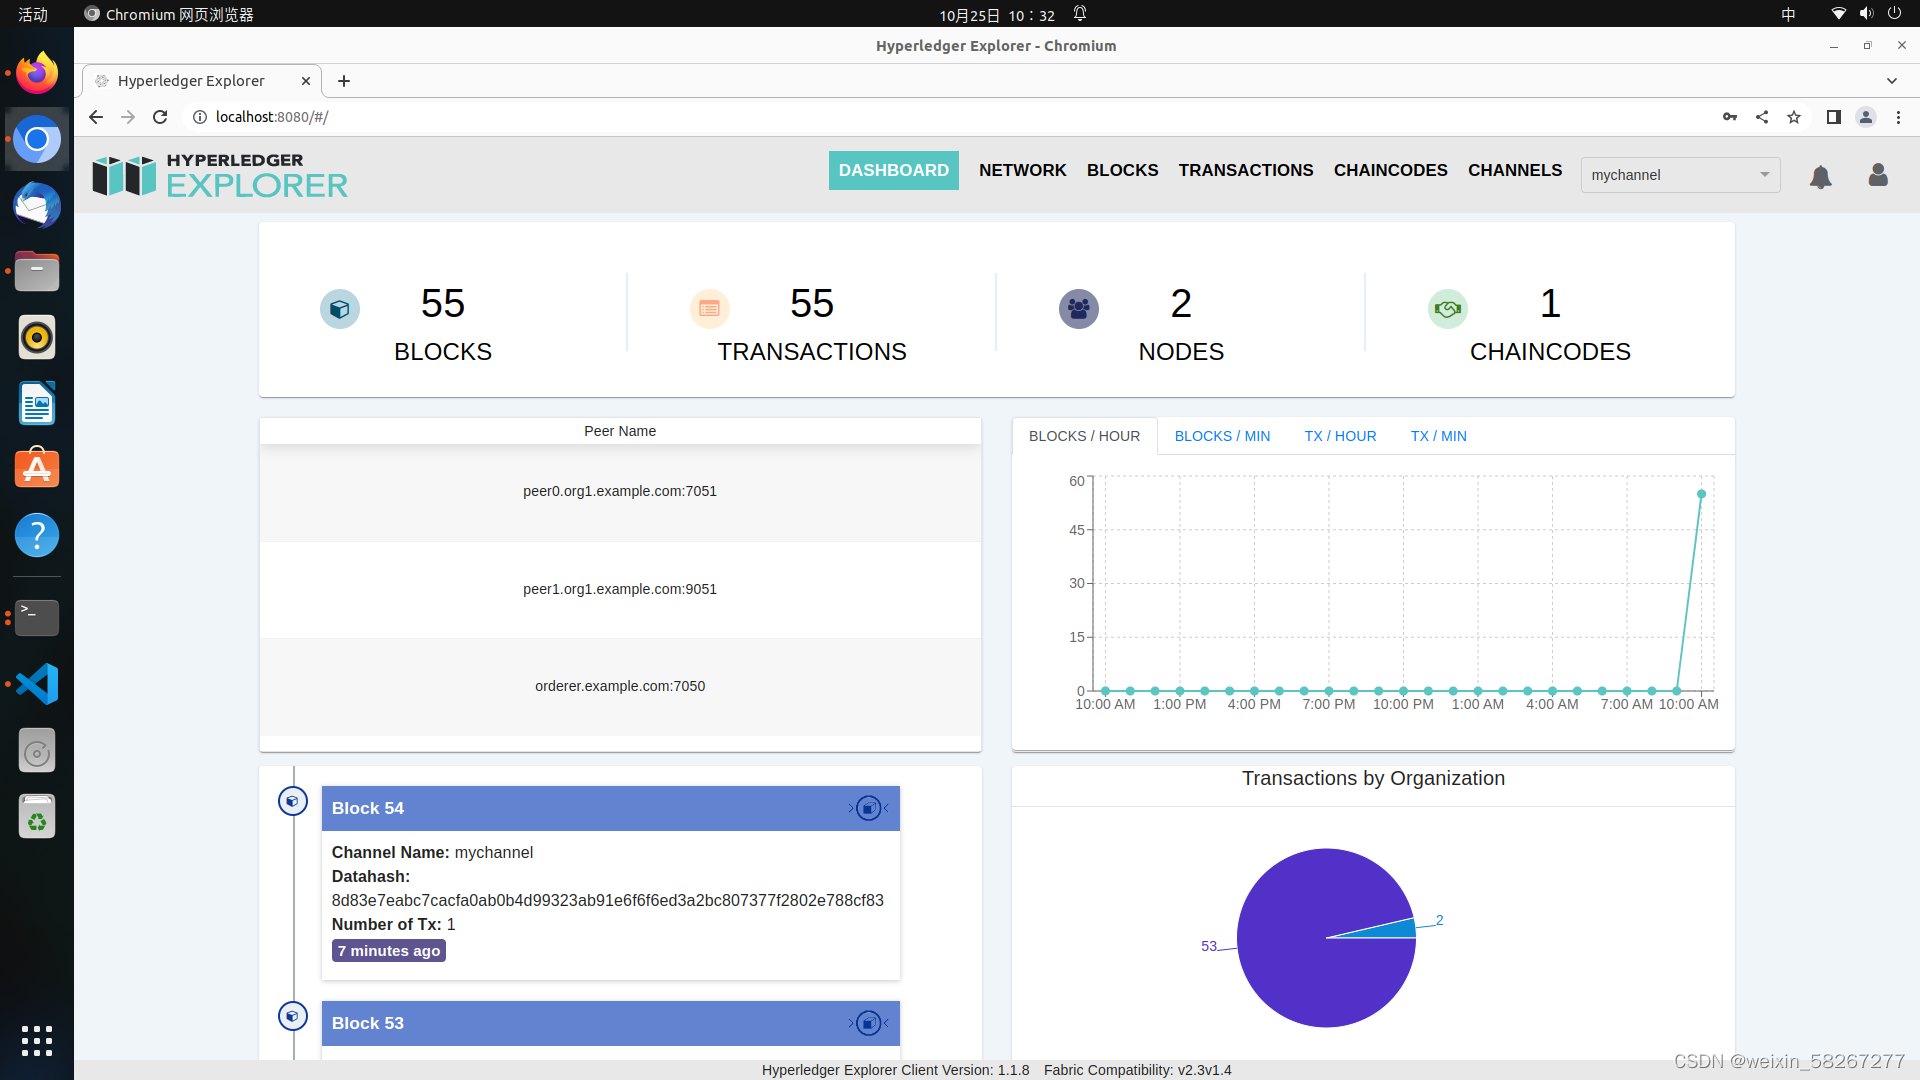Screen dimensions: 1920x1080
Task: Open Block 54 details cube icon
Action: (869, 808)
